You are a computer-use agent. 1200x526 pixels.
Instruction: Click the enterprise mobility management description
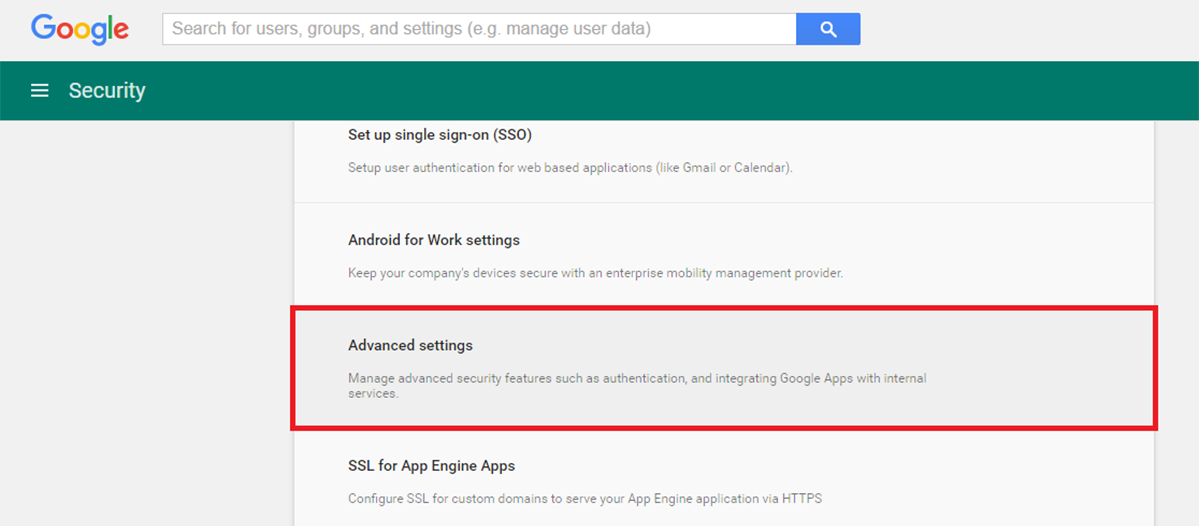595,273
